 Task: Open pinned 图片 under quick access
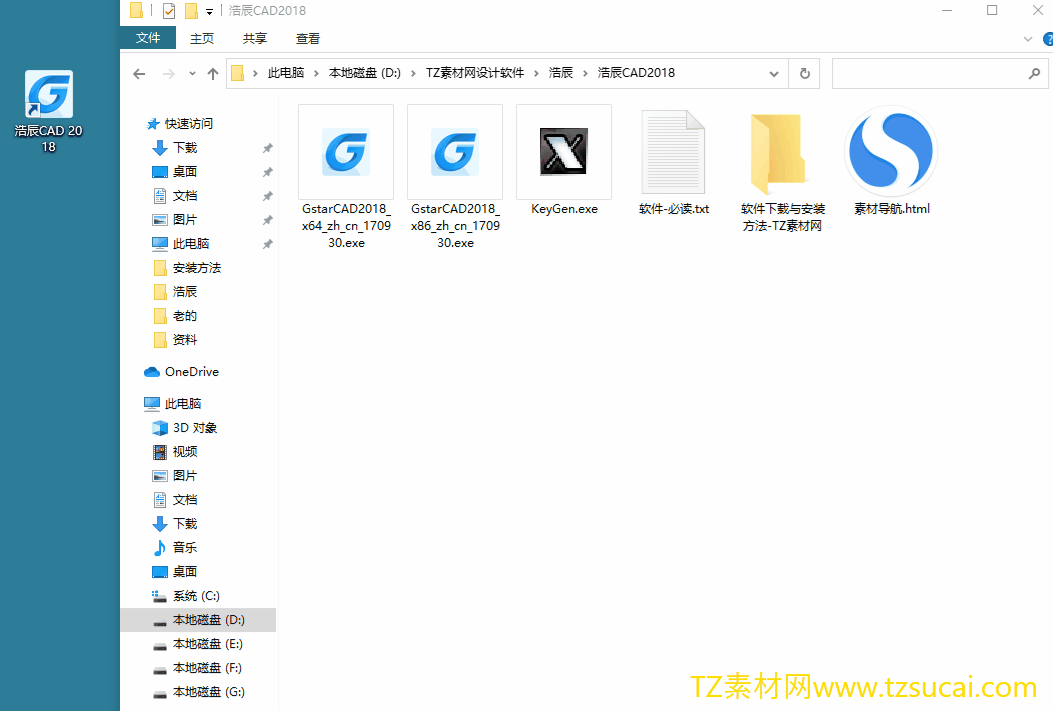(175, 220)
